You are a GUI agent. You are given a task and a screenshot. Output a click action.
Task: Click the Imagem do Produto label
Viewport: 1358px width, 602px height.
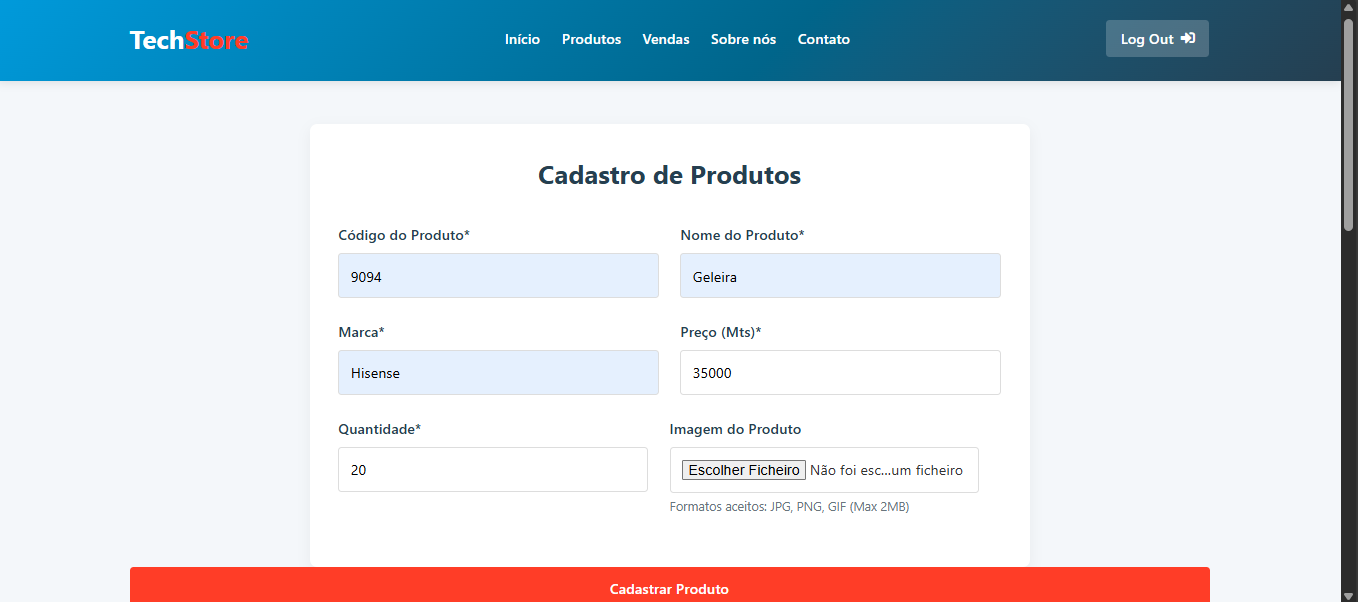(735, 429)
